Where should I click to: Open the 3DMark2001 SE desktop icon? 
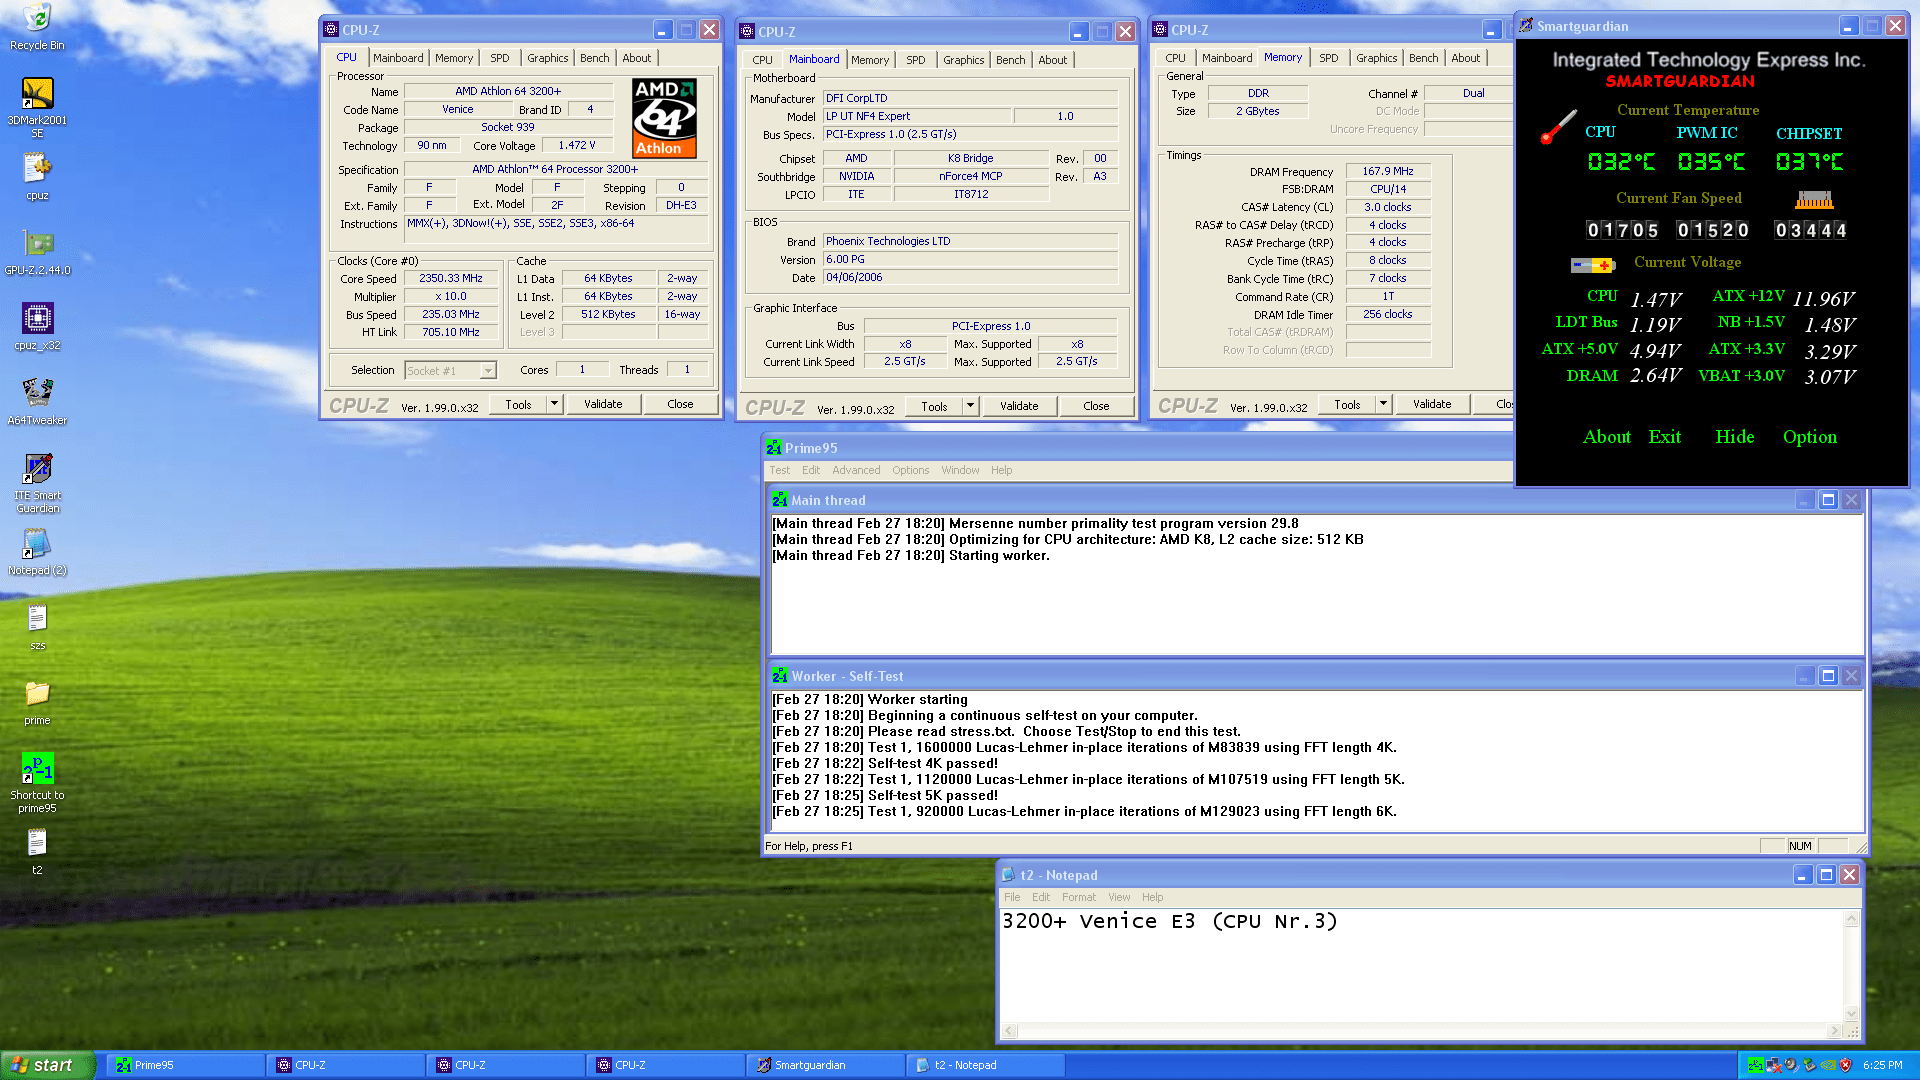tap(37, 94)
